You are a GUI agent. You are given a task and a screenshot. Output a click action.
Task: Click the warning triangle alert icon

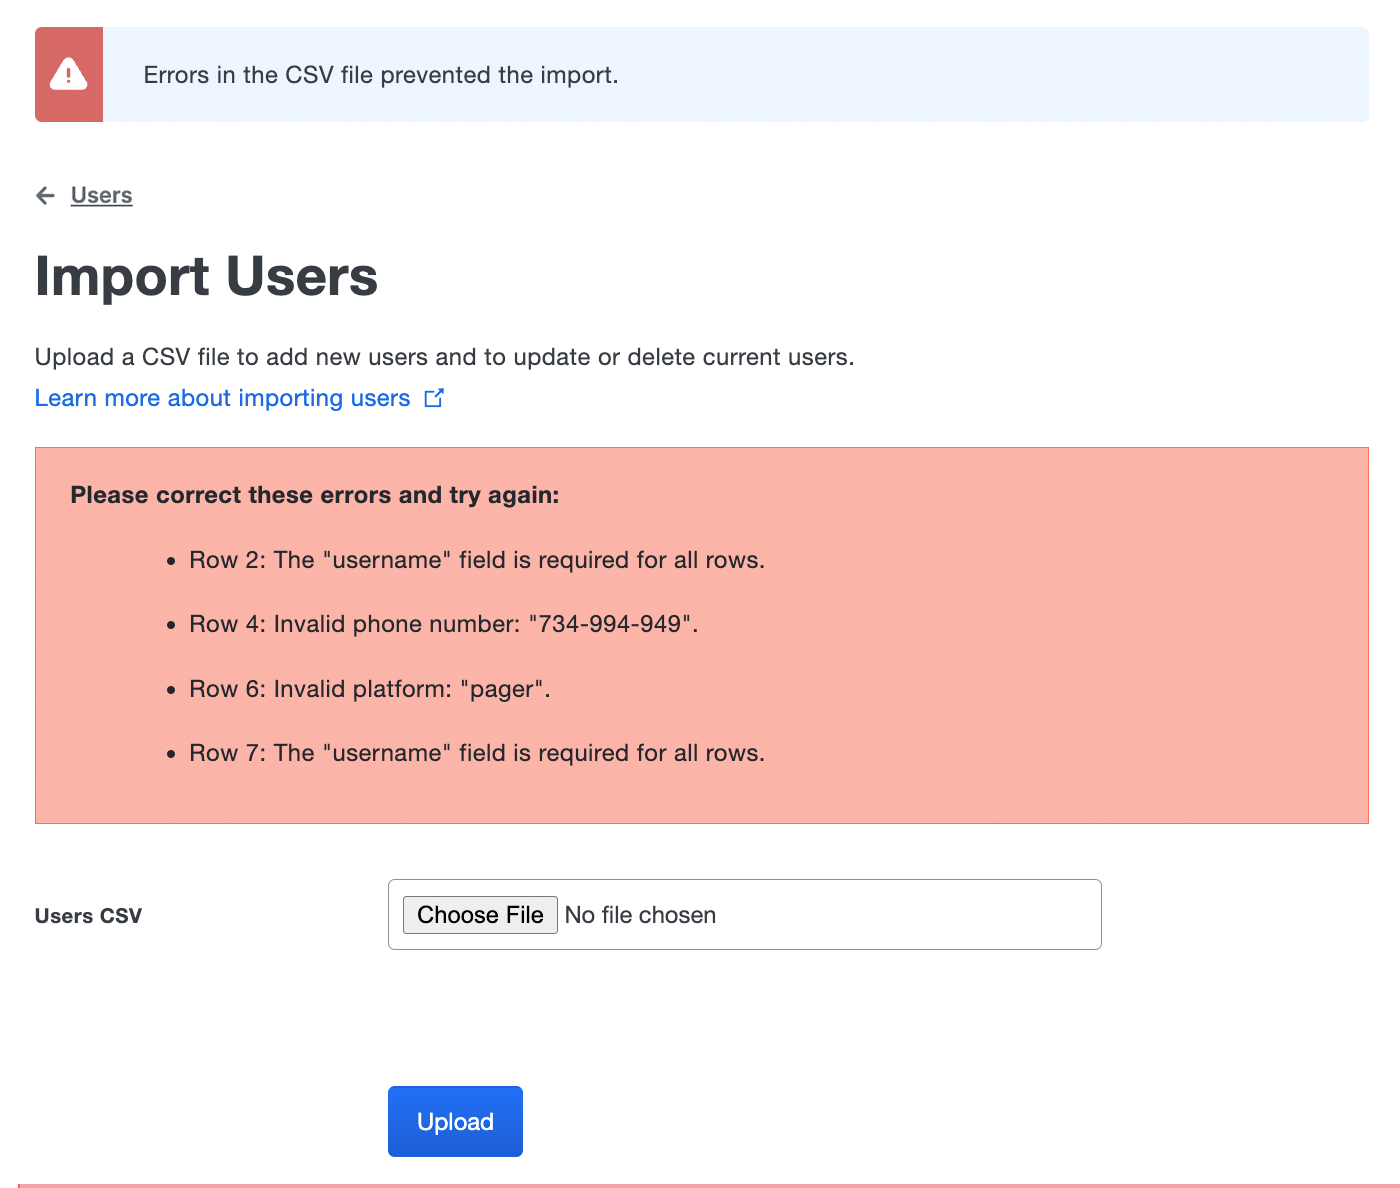click(68, 74)
